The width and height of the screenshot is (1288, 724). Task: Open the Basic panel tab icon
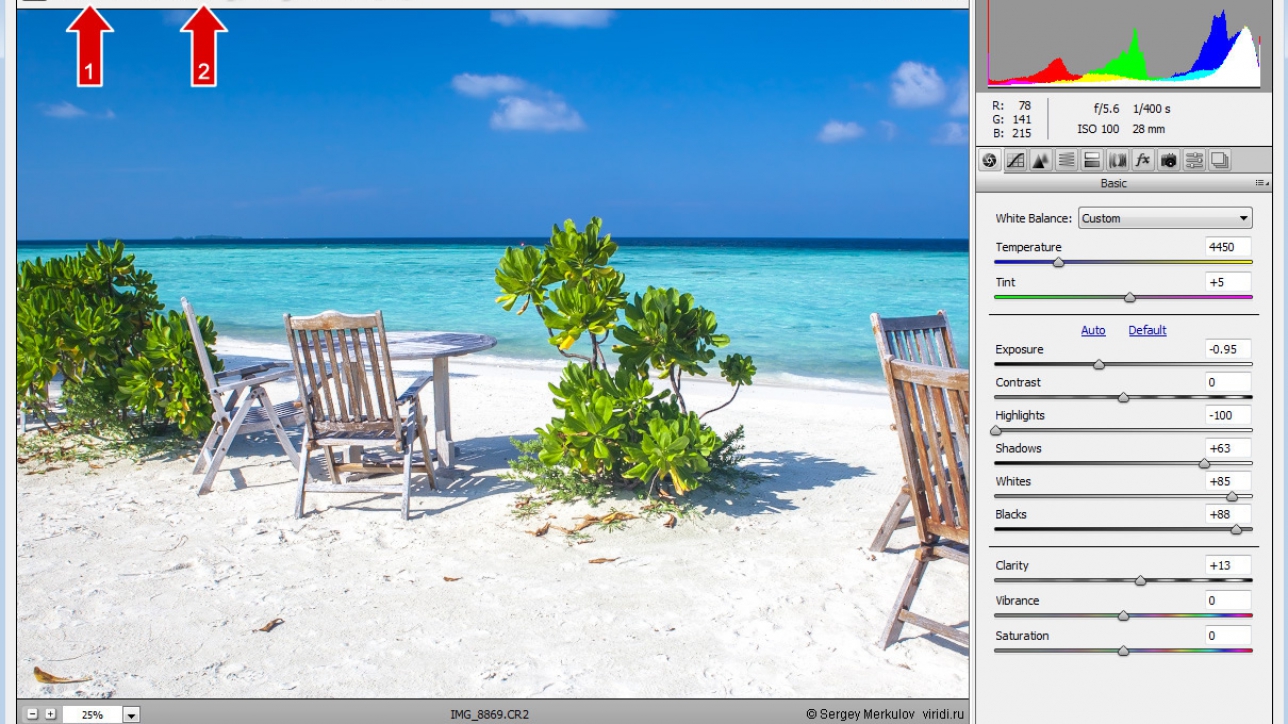coord(990,160)
